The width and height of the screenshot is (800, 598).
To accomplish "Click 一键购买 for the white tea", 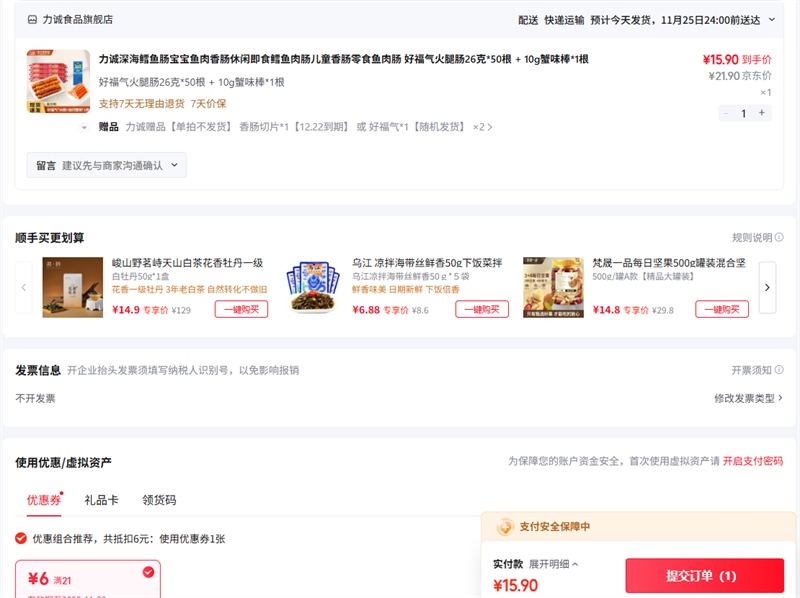I will tap(241, 309).
